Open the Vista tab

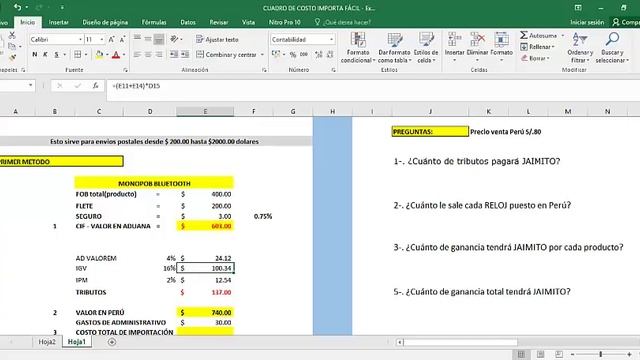[248, 22]
